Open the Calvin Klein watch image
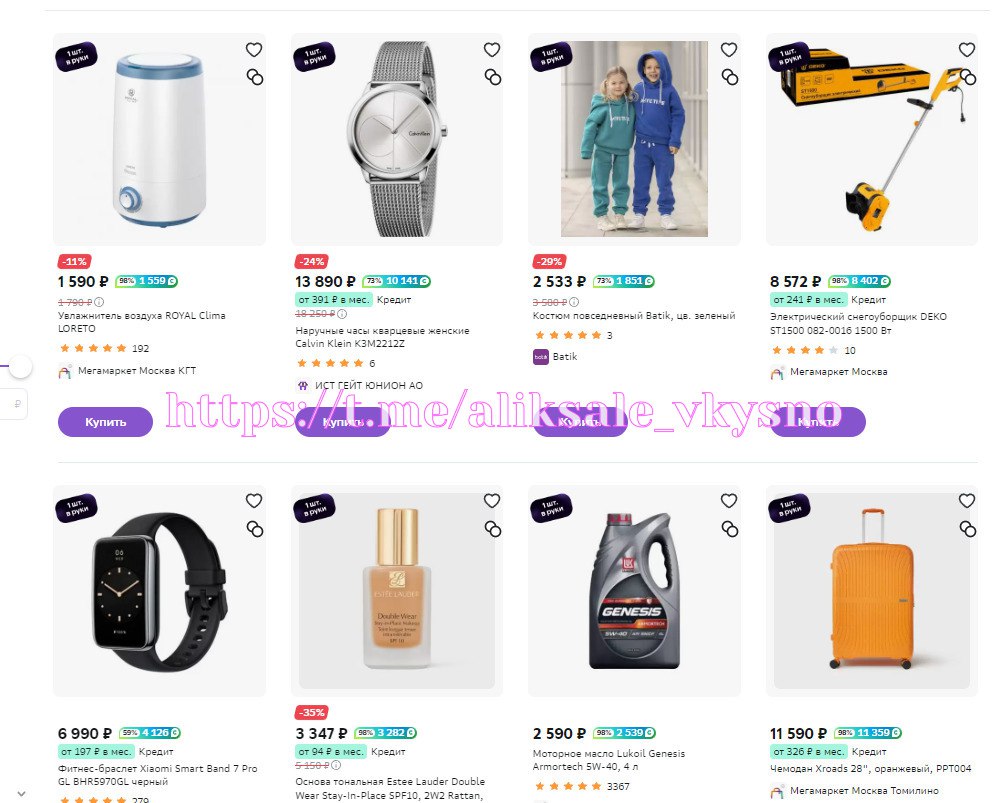1007x803 pixels. (397, 139)
